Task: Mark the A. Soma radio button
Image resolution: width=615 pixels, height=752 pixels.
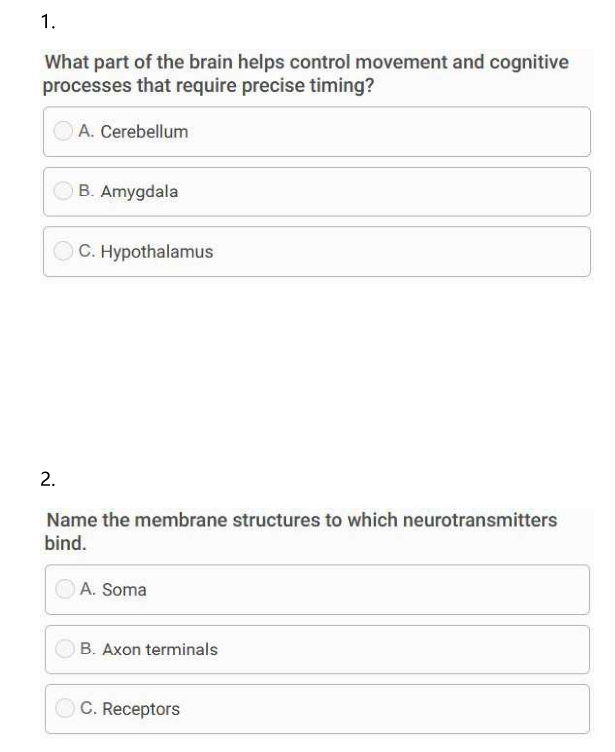Action: point(64,589)
